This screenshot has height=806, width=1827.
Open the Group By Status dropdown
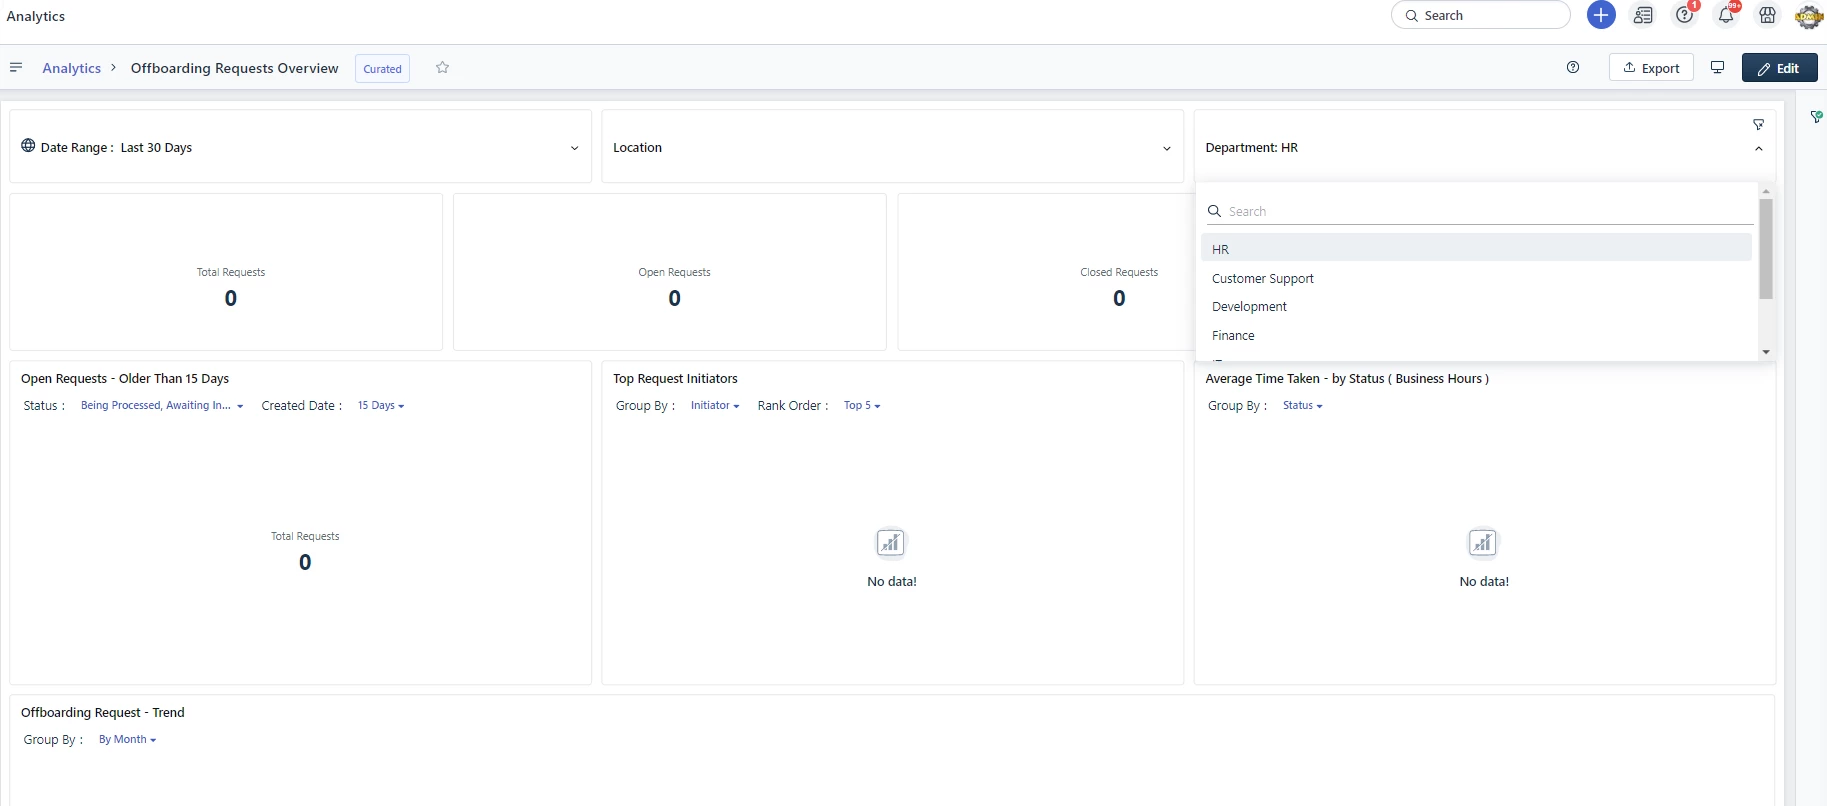coord(1302,406)
